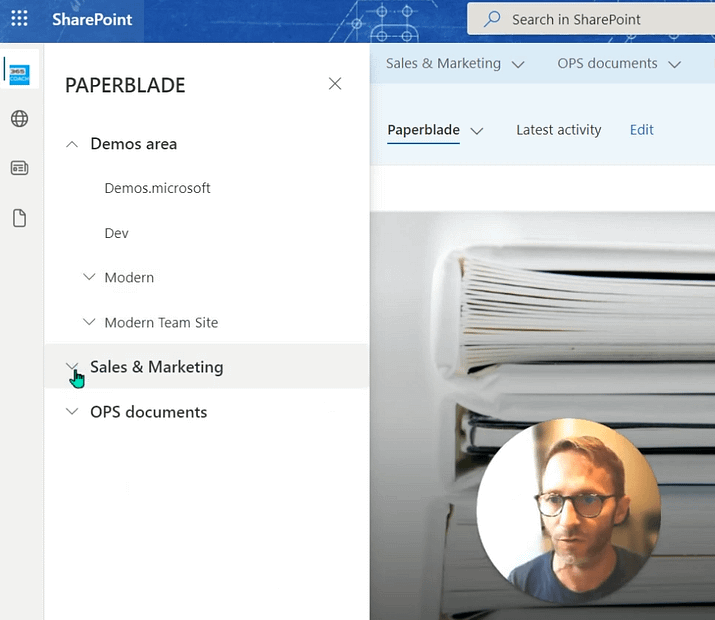Open the My files page icon
This screenshot has width=715, height=620.
click(x=19, y=218)
